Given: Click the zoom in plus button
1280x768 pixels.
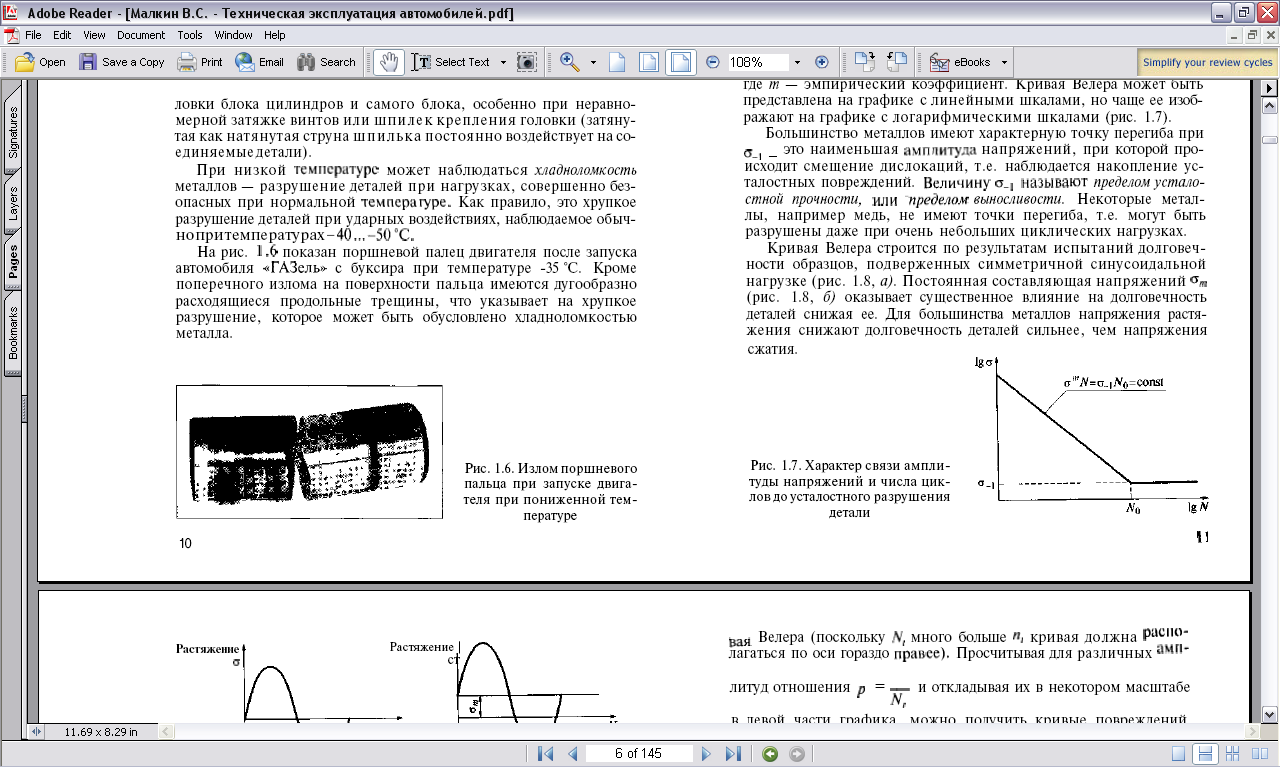Looking at the screenshot, I should (822, 62).
